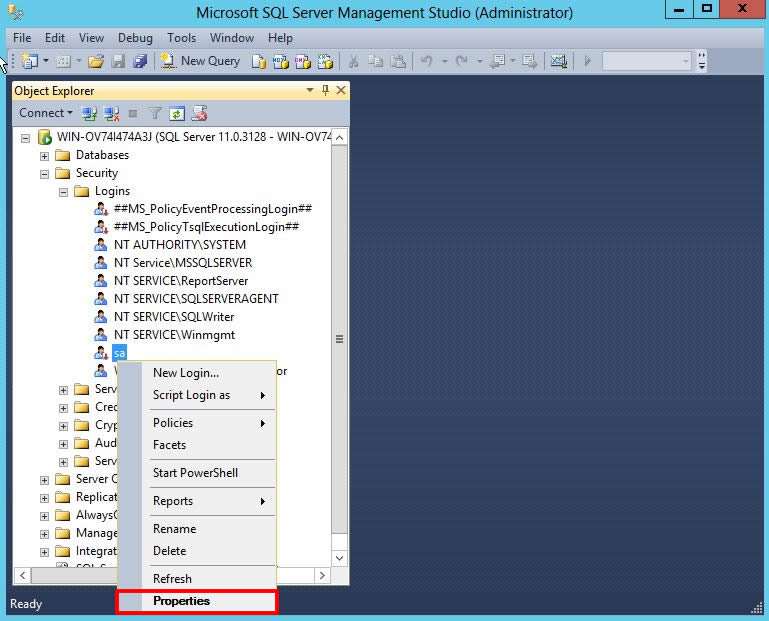This screenshot has height=621, width=769.
Task: Select NT SERVICE\SQLWriter login
Action: coord(174,317)
